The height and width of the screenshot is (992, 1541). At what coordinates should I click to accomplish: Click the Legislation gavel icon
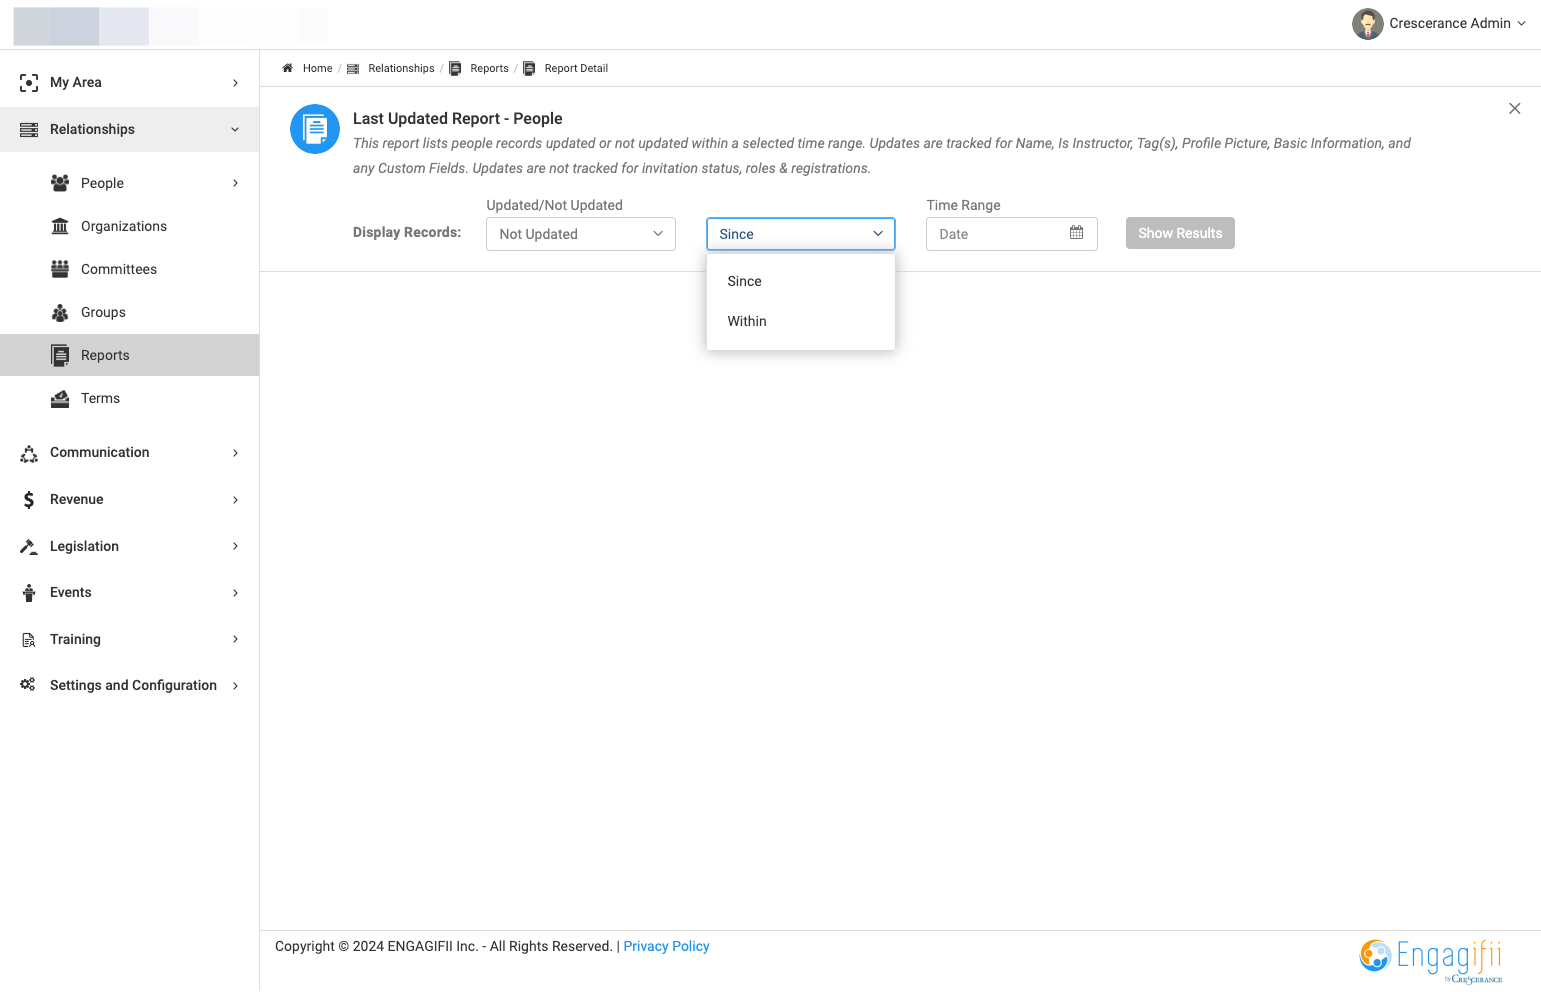coord(29,546)
